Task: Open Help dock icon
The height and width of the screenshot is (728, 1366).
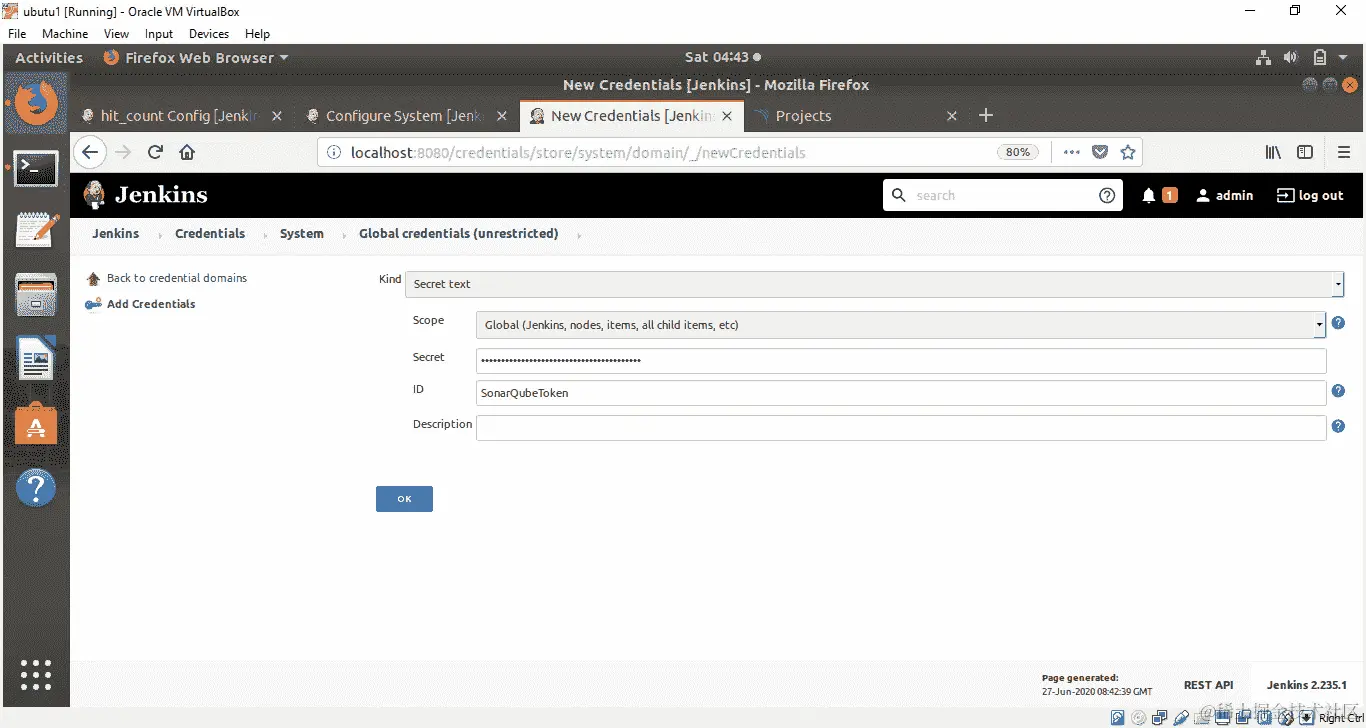Action: [x=36, y=489]
